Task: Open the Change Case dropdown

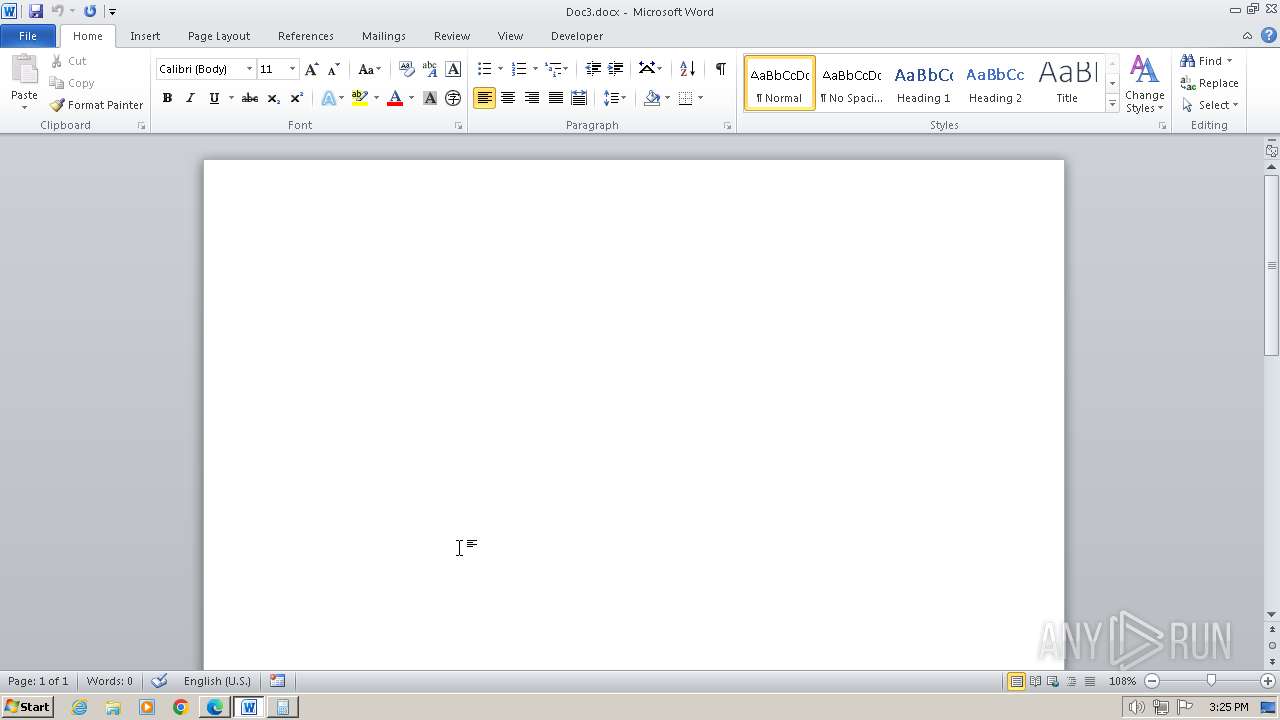Action: click(369, 69)
